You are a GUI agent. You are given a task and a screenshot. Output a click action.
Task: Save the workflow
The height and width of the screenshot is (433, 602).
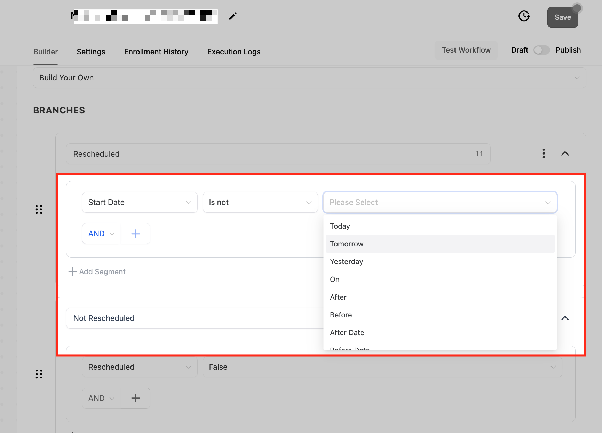point(562,17)
